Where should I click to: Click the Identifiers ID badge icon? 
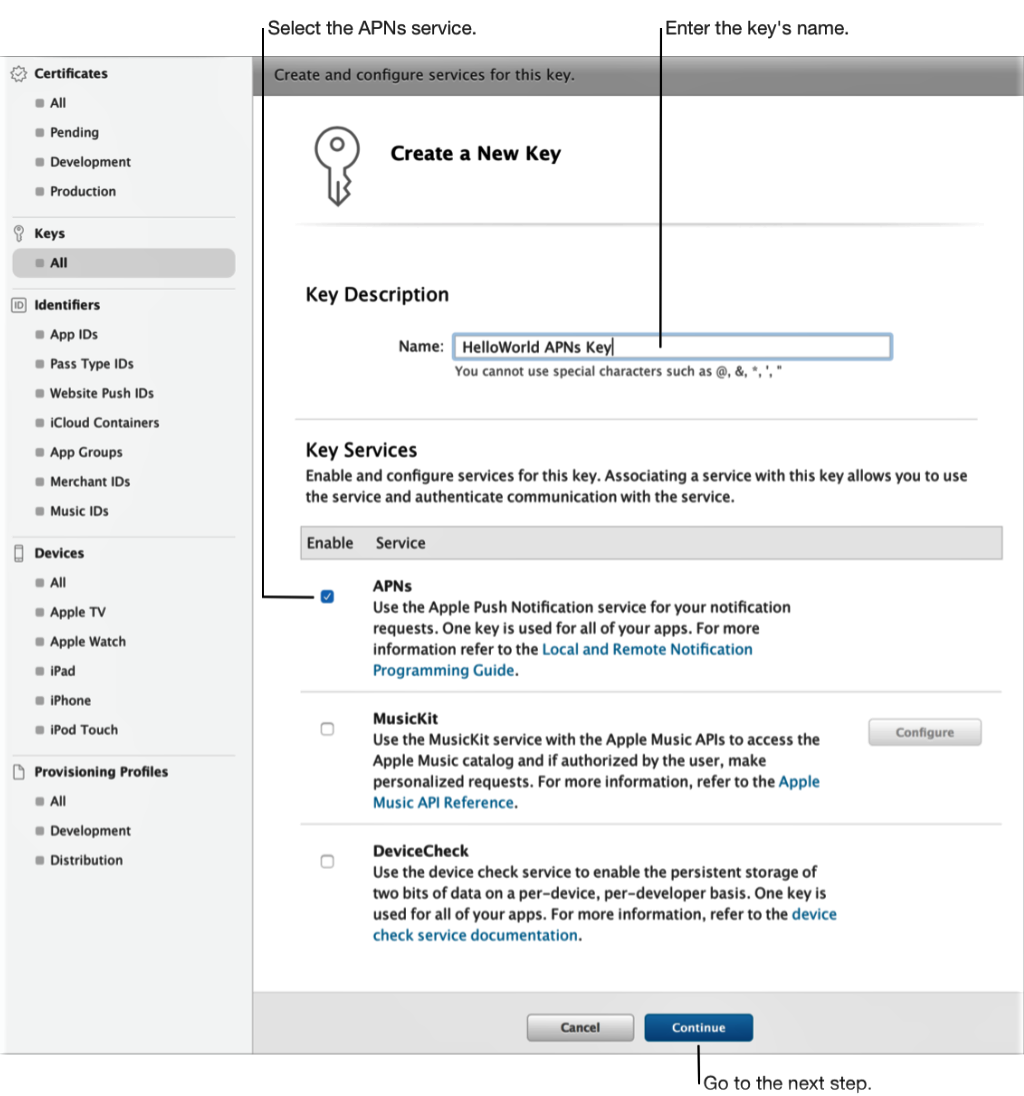[18, 305]
